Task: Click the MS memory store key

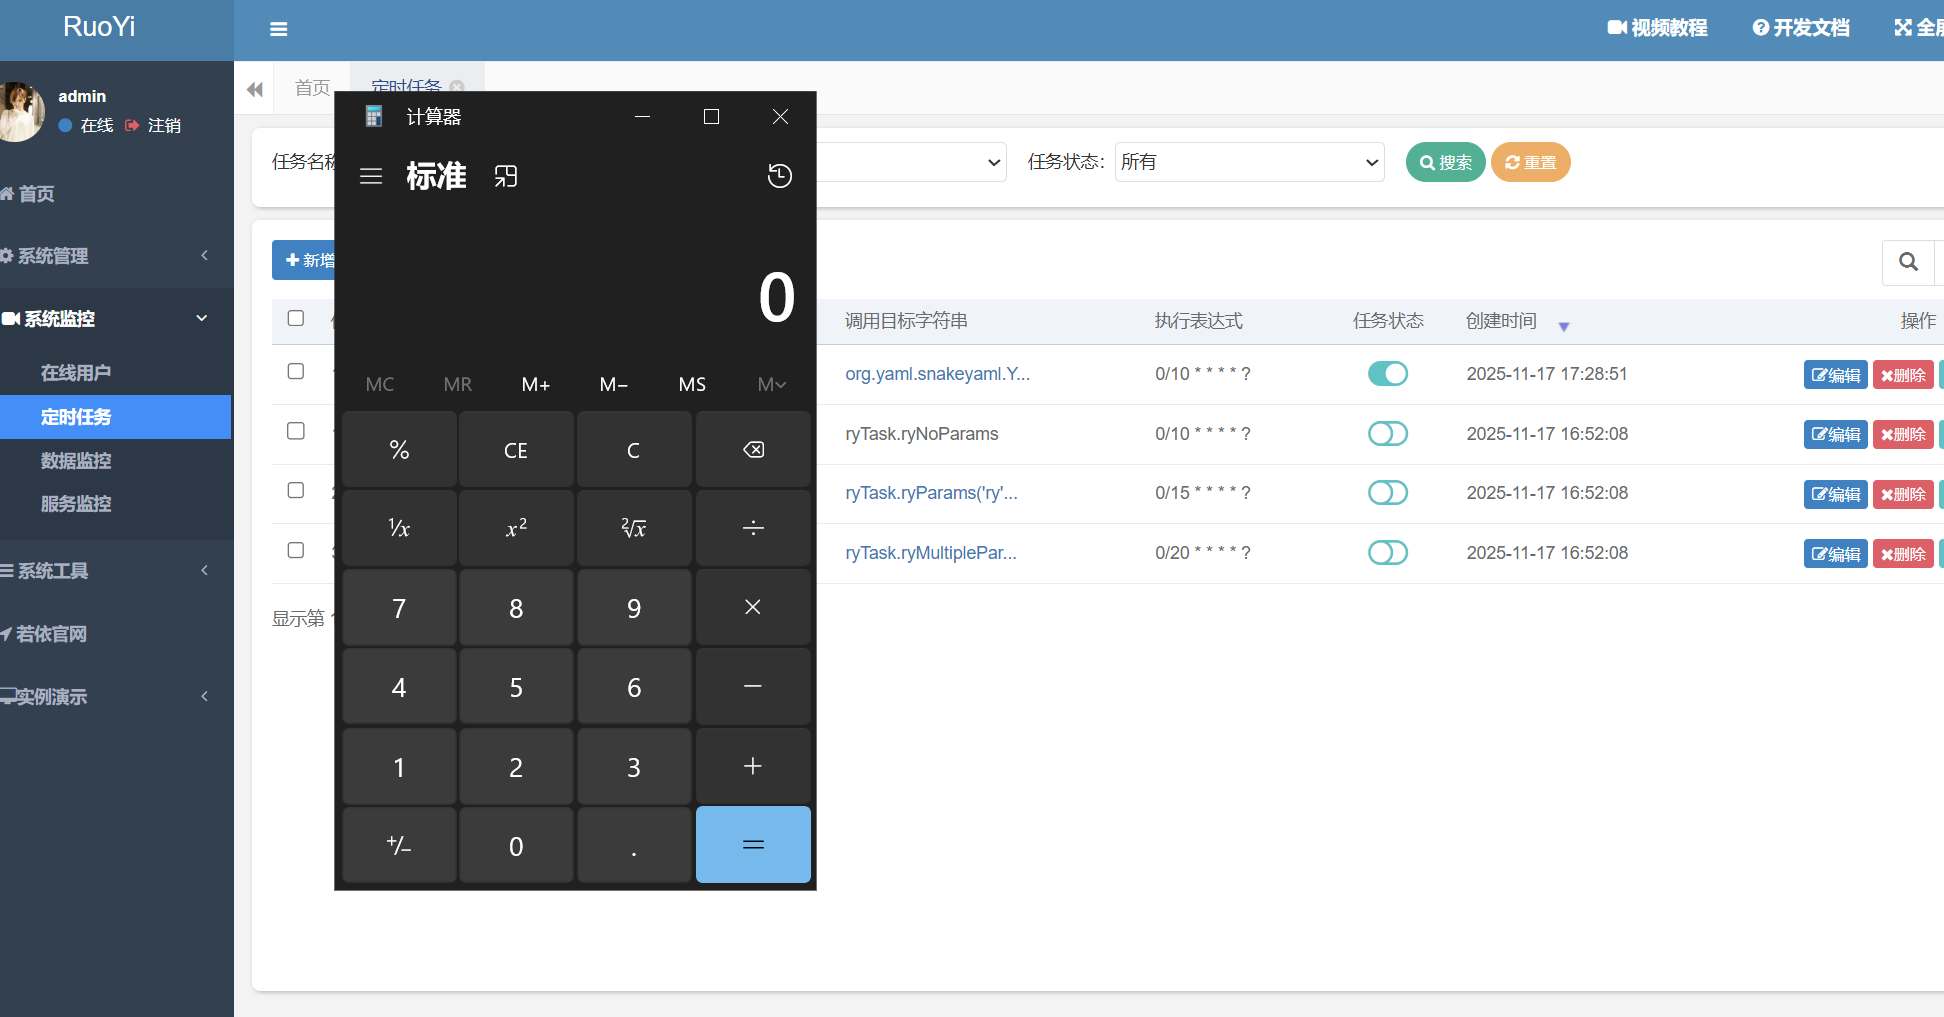Action: (x=692, y=384)
